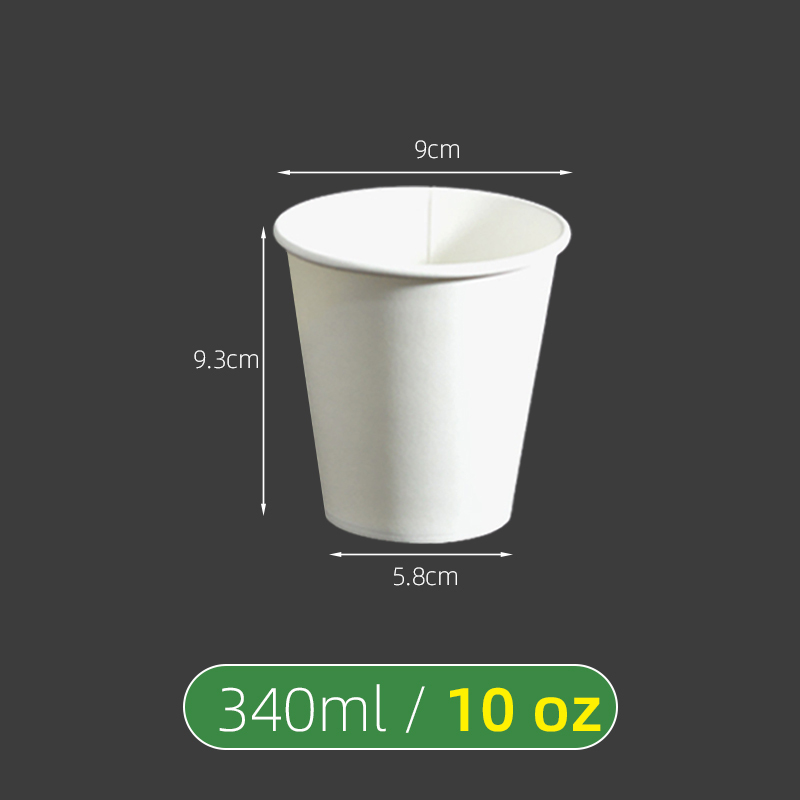Click the upper arrowhead of height arrow

click(x=263, y=233)
